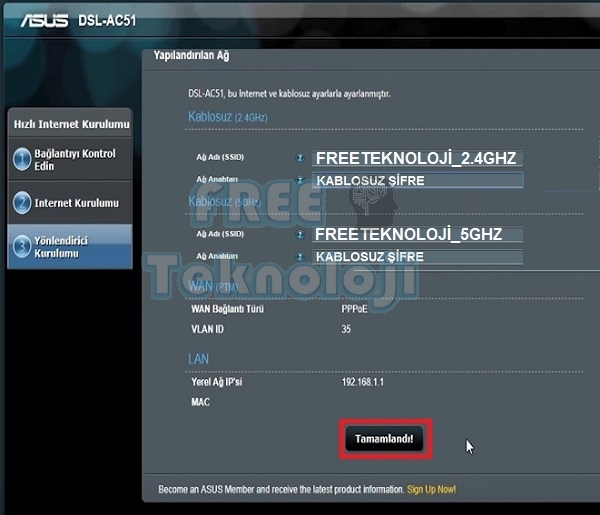The image size is (600, 515).
Task: Open help icon beside 2.4GHz Ağ Adı (SSID)
Action: [299, 158]
